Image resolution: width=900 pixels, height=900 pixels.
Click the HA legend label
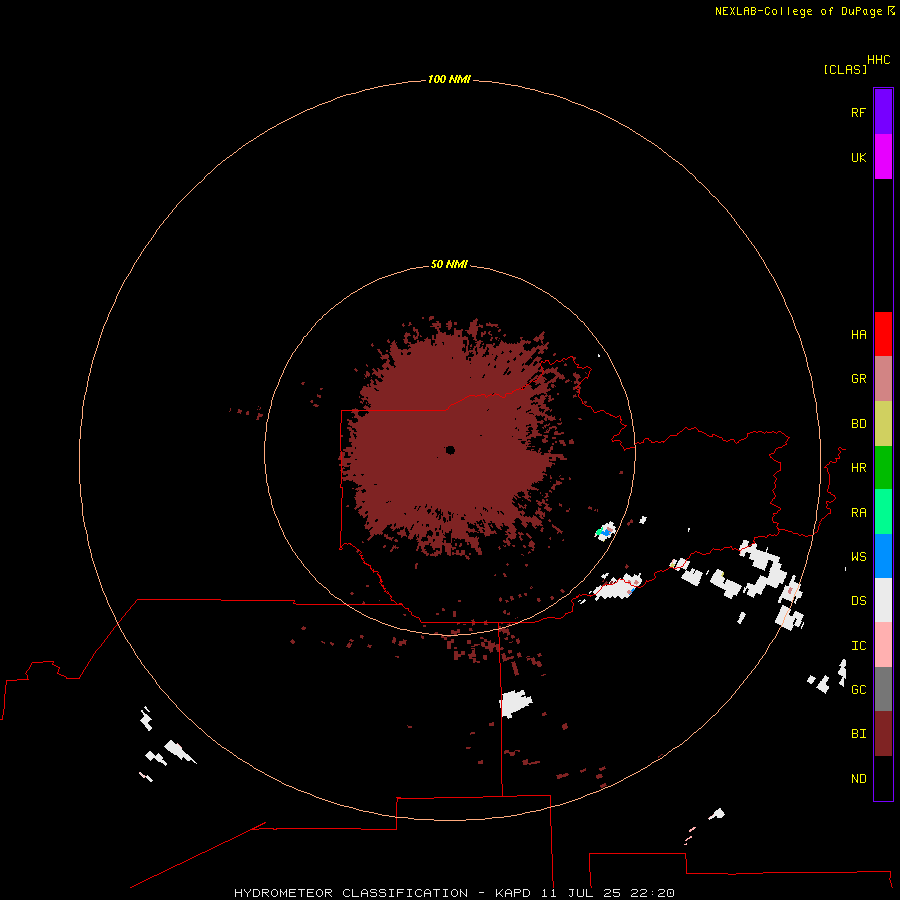click(858, 335)
